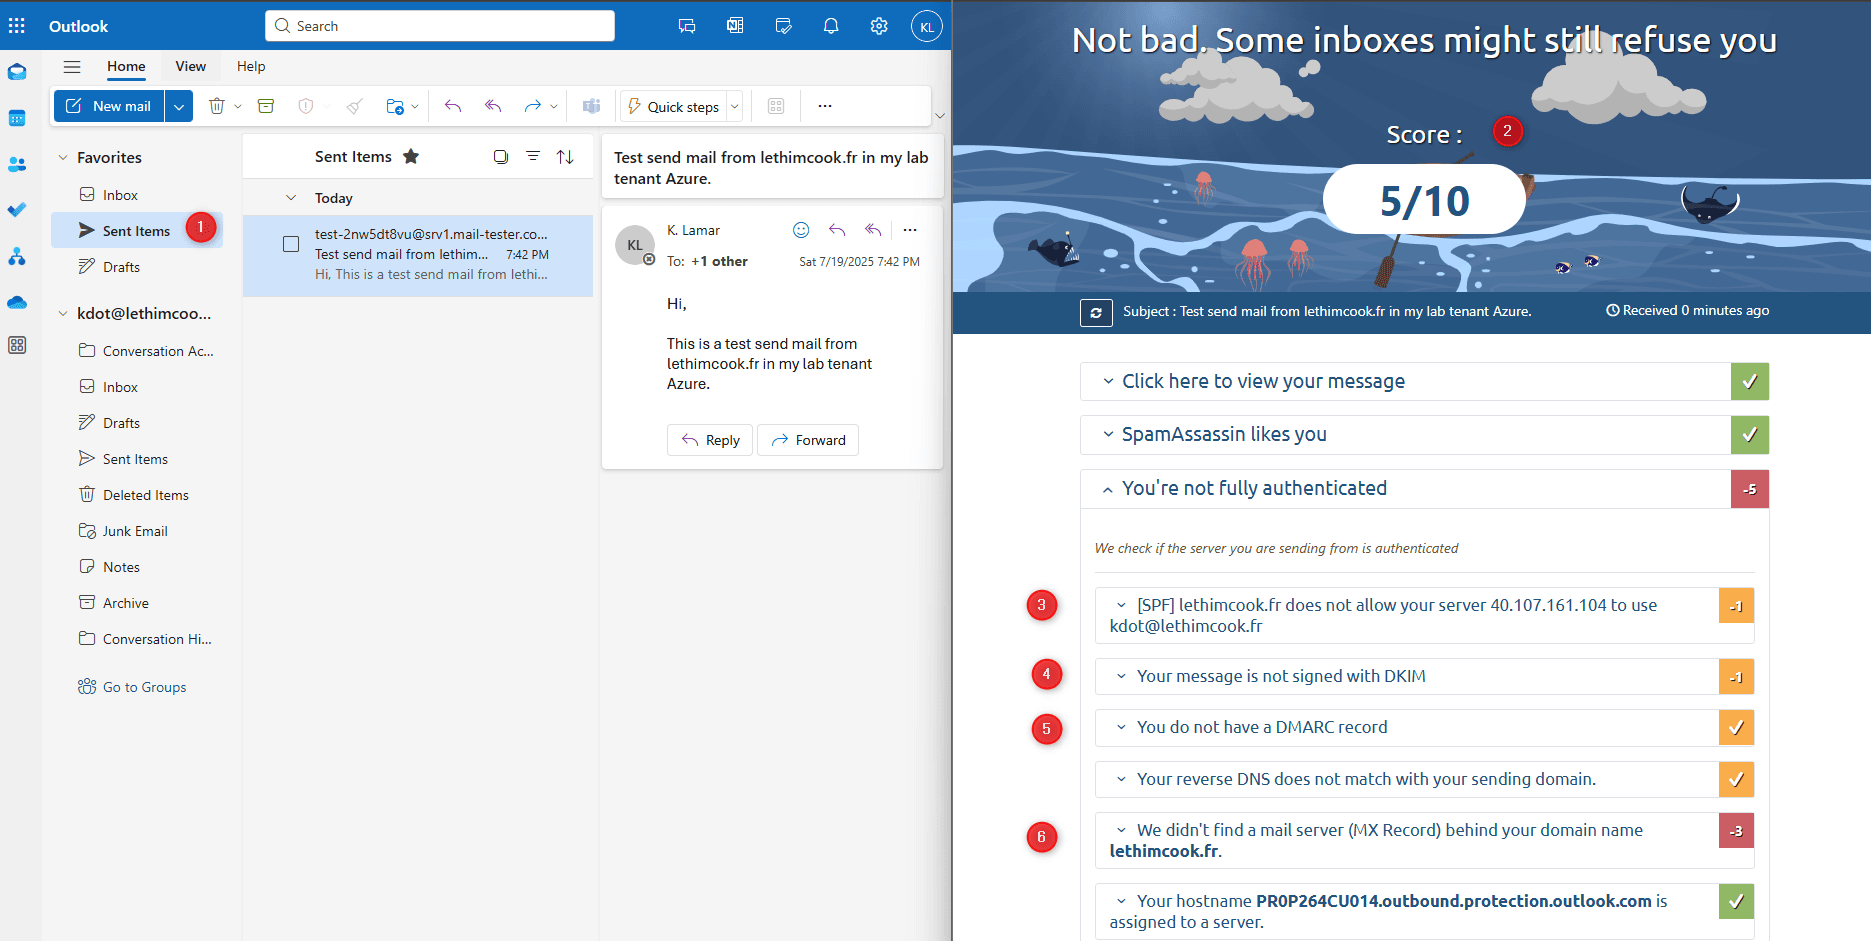
Task: Click the Delete trash icon in toolbar
Action: click(x=216, y=106)
